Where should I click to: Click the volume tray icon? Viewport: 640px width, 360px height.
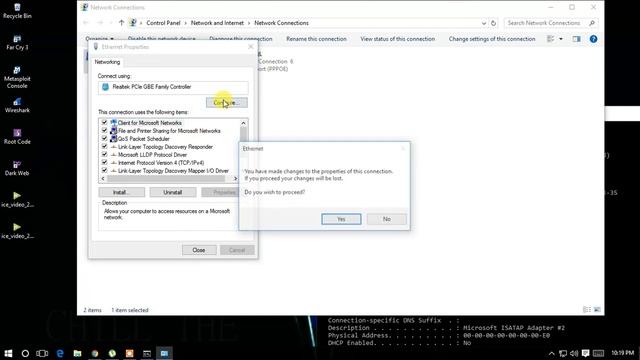(574, 353)
